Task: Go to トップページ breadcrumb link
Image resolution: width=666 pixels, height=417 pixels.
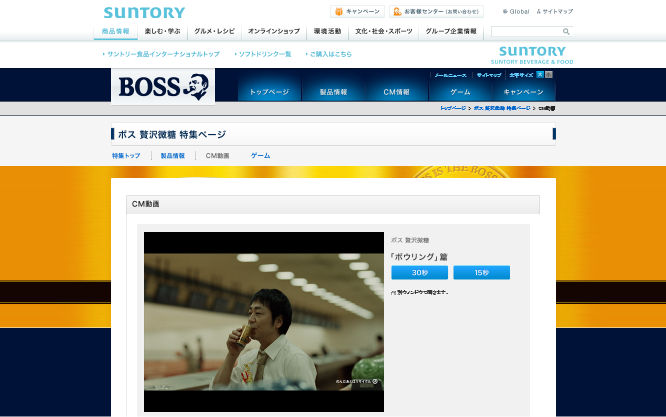Action: (x=453, y=108)
